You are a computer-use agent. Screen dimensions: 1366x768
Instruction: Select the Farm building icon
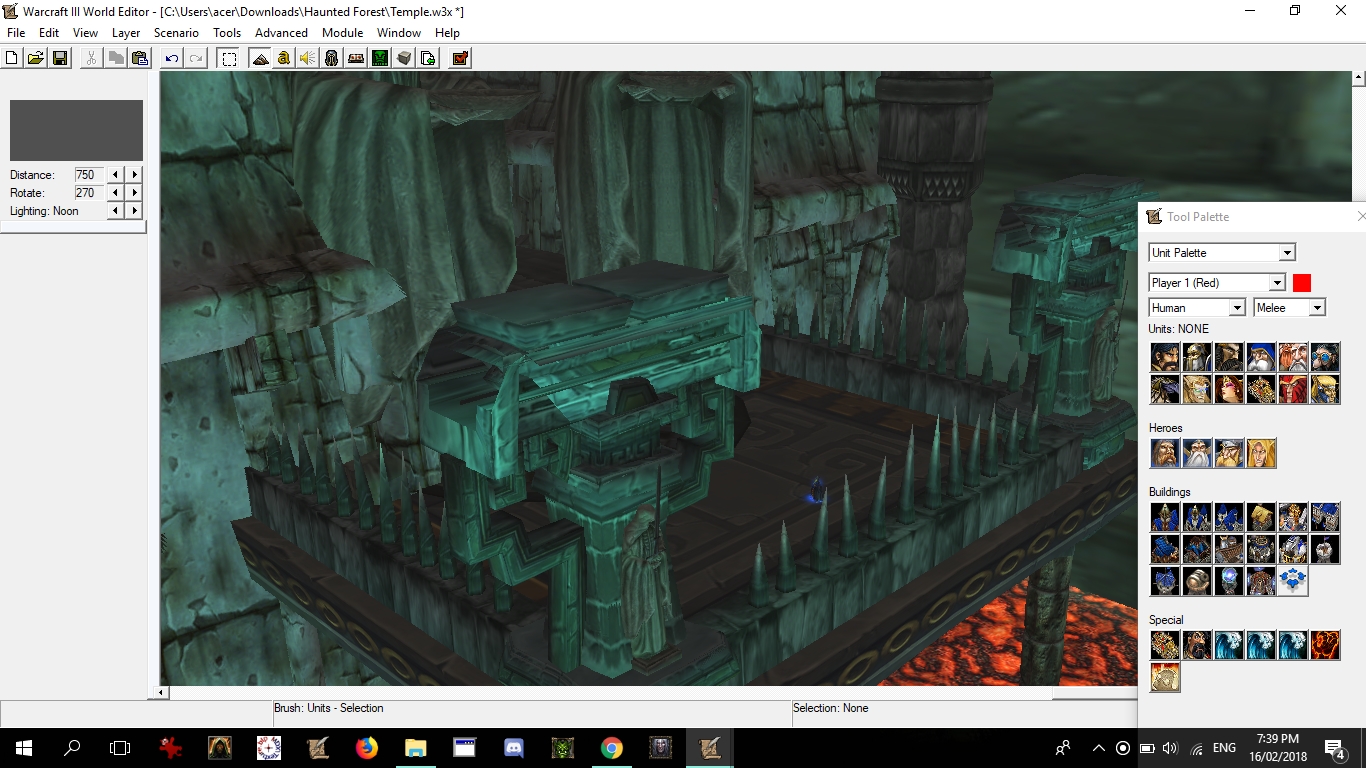[x=1261, y=517]
